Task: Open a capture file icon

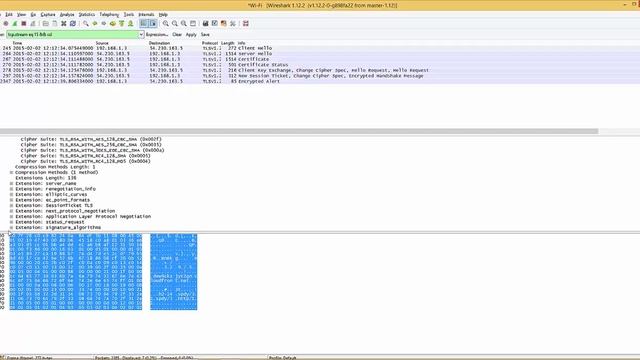Action: pyautogui.click(x=46, y=24)
